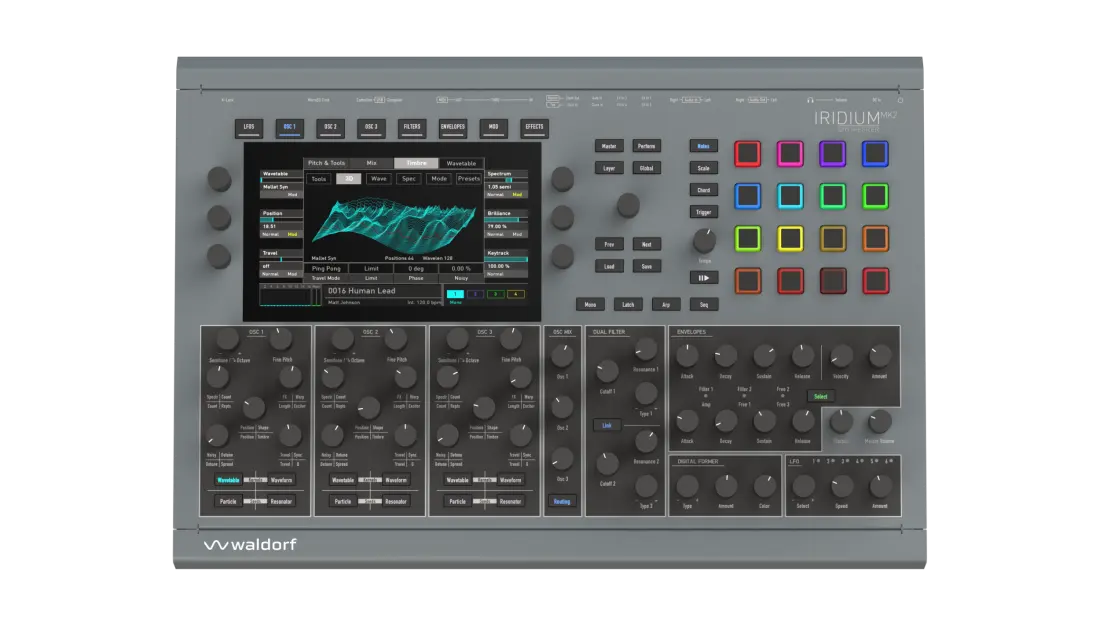Click the Resonance 2 filter knob
Screen dimensions: 1100x619
pyautogui.click(x=645, y=441)
